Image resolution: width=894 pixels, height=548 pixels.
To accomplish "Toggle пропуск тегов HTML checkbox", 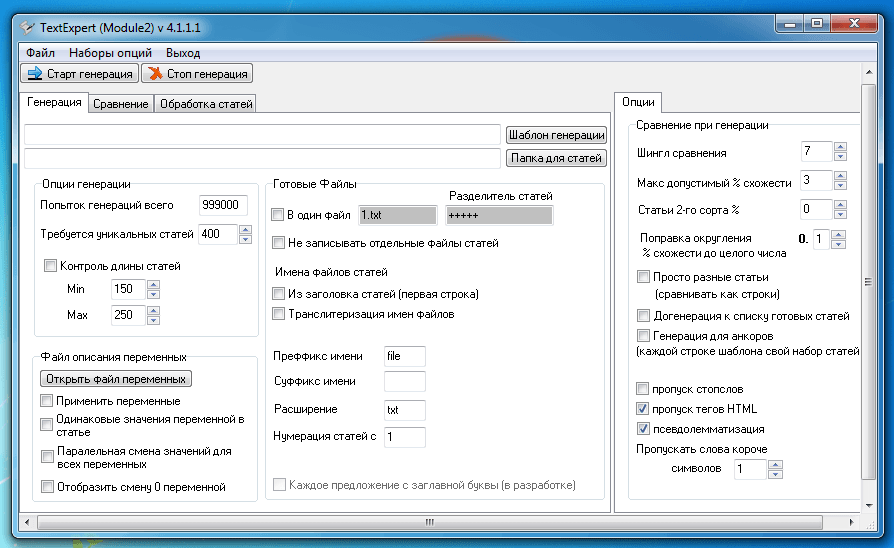I will 643,409.
